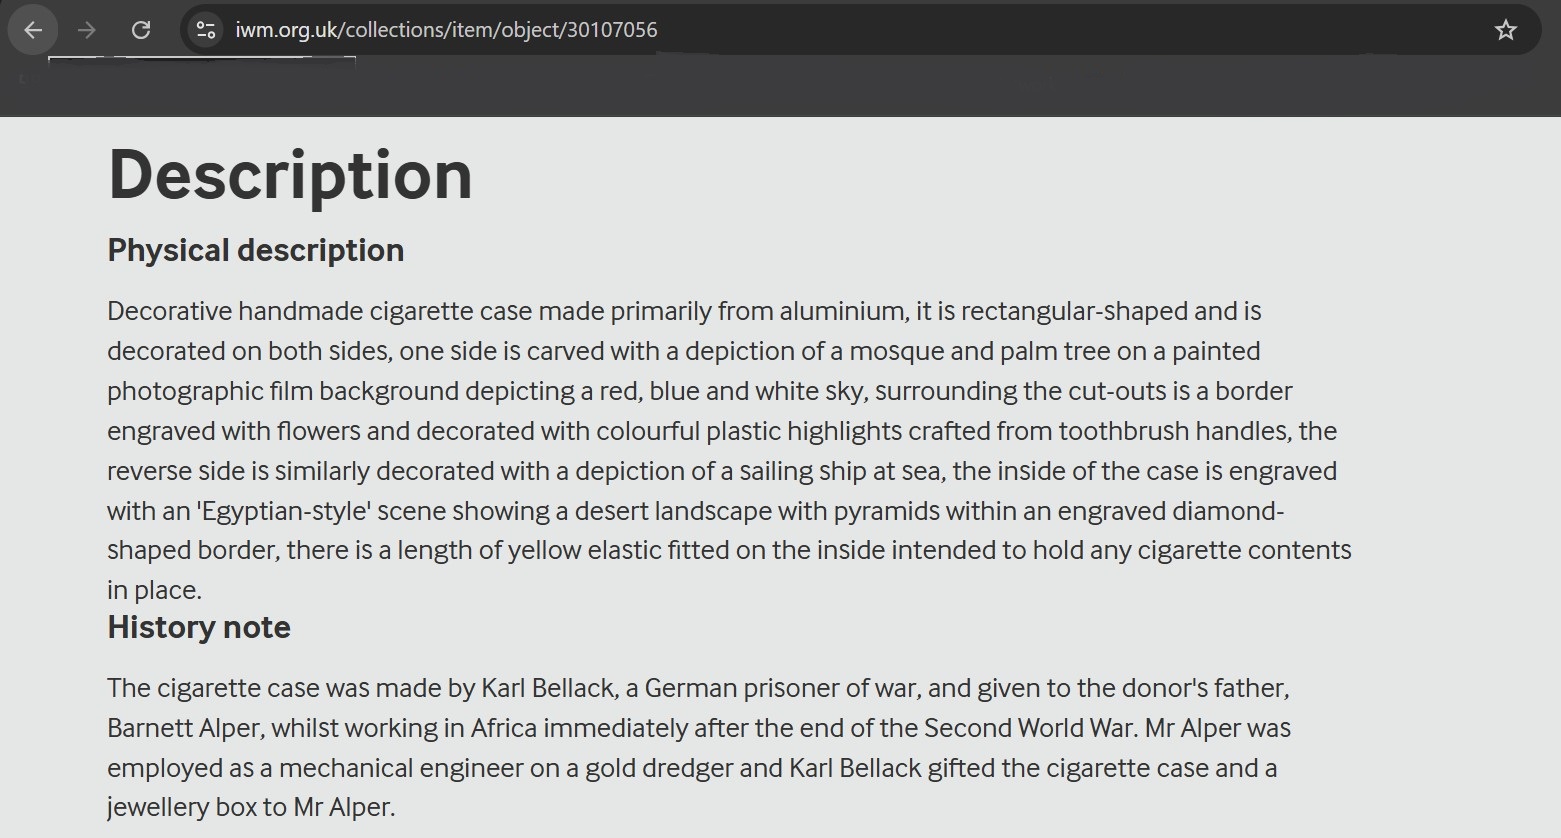Click the word "mosque" in the paragraph
Viewport: 1561px width, 838px height.
tap(895, 351)
